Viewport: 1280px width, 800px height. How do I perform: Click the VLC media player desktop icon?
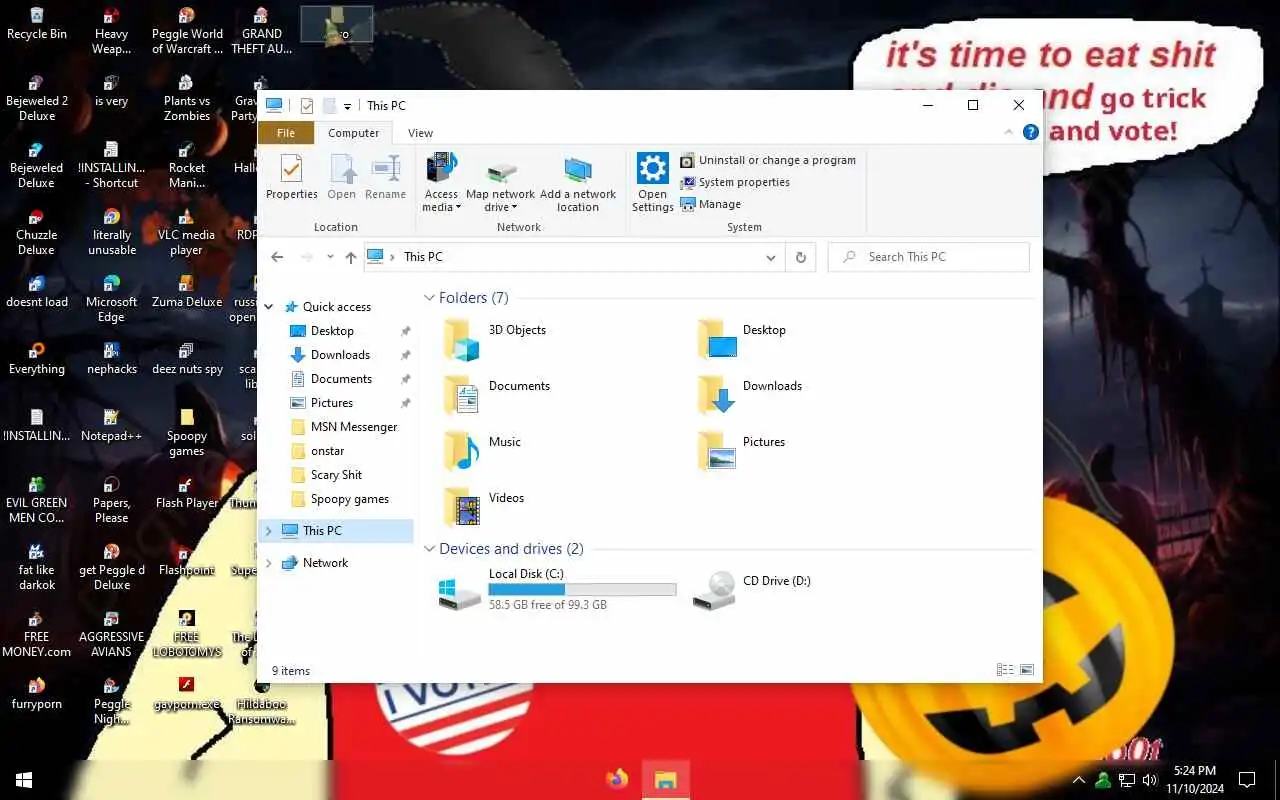pos(186,232)
